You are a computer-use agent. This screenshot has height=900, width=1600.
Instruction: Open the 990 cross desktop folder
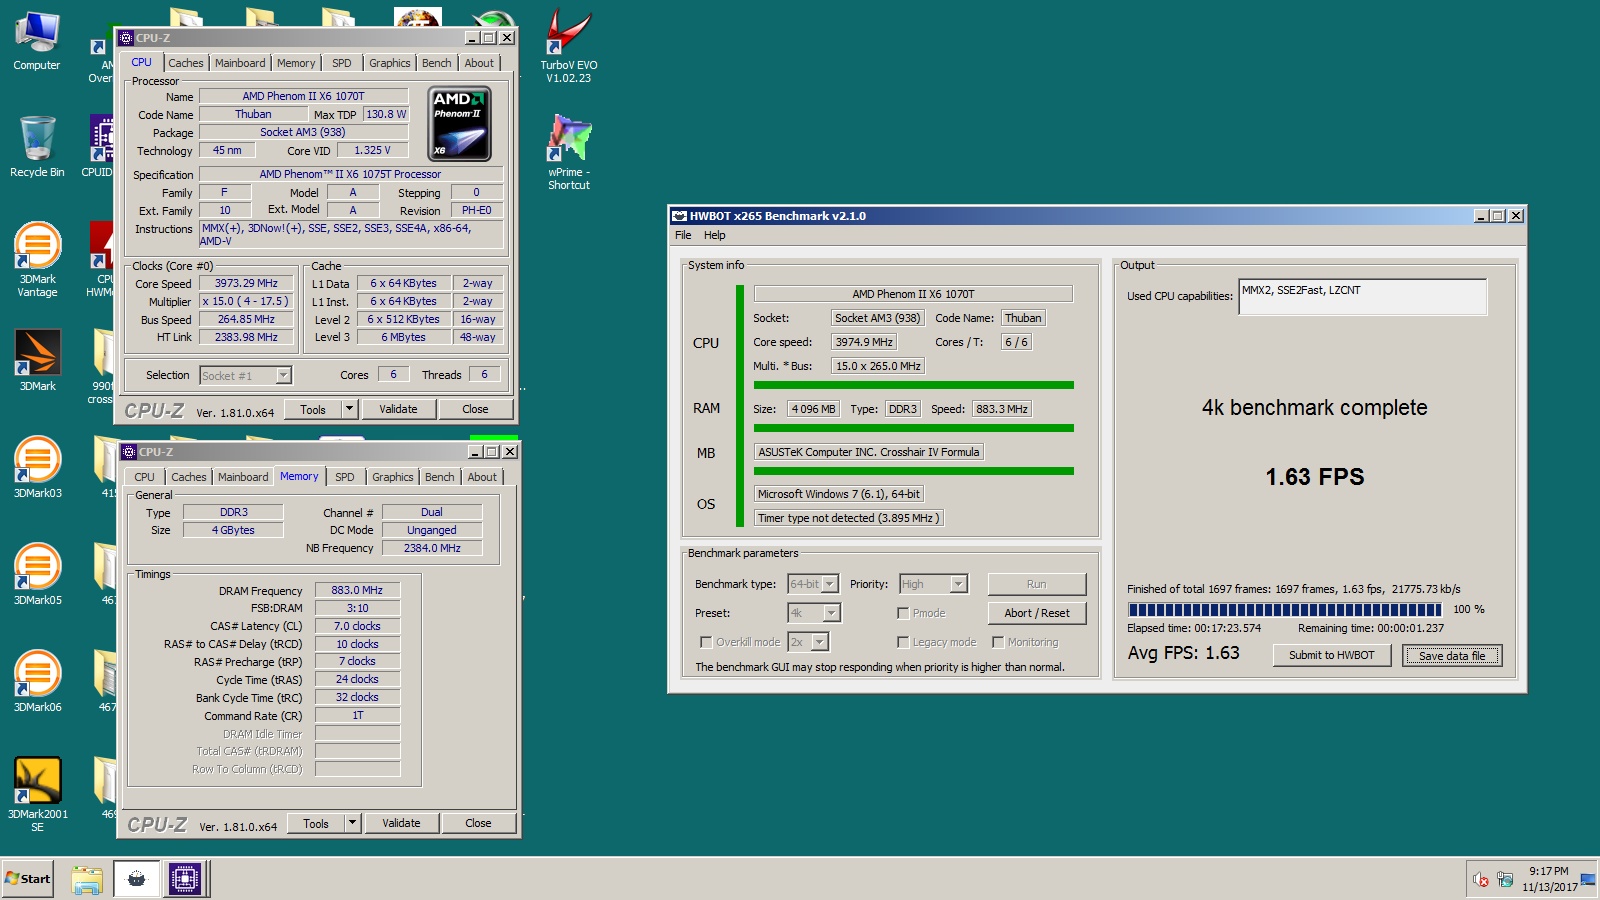coord(103,366)
